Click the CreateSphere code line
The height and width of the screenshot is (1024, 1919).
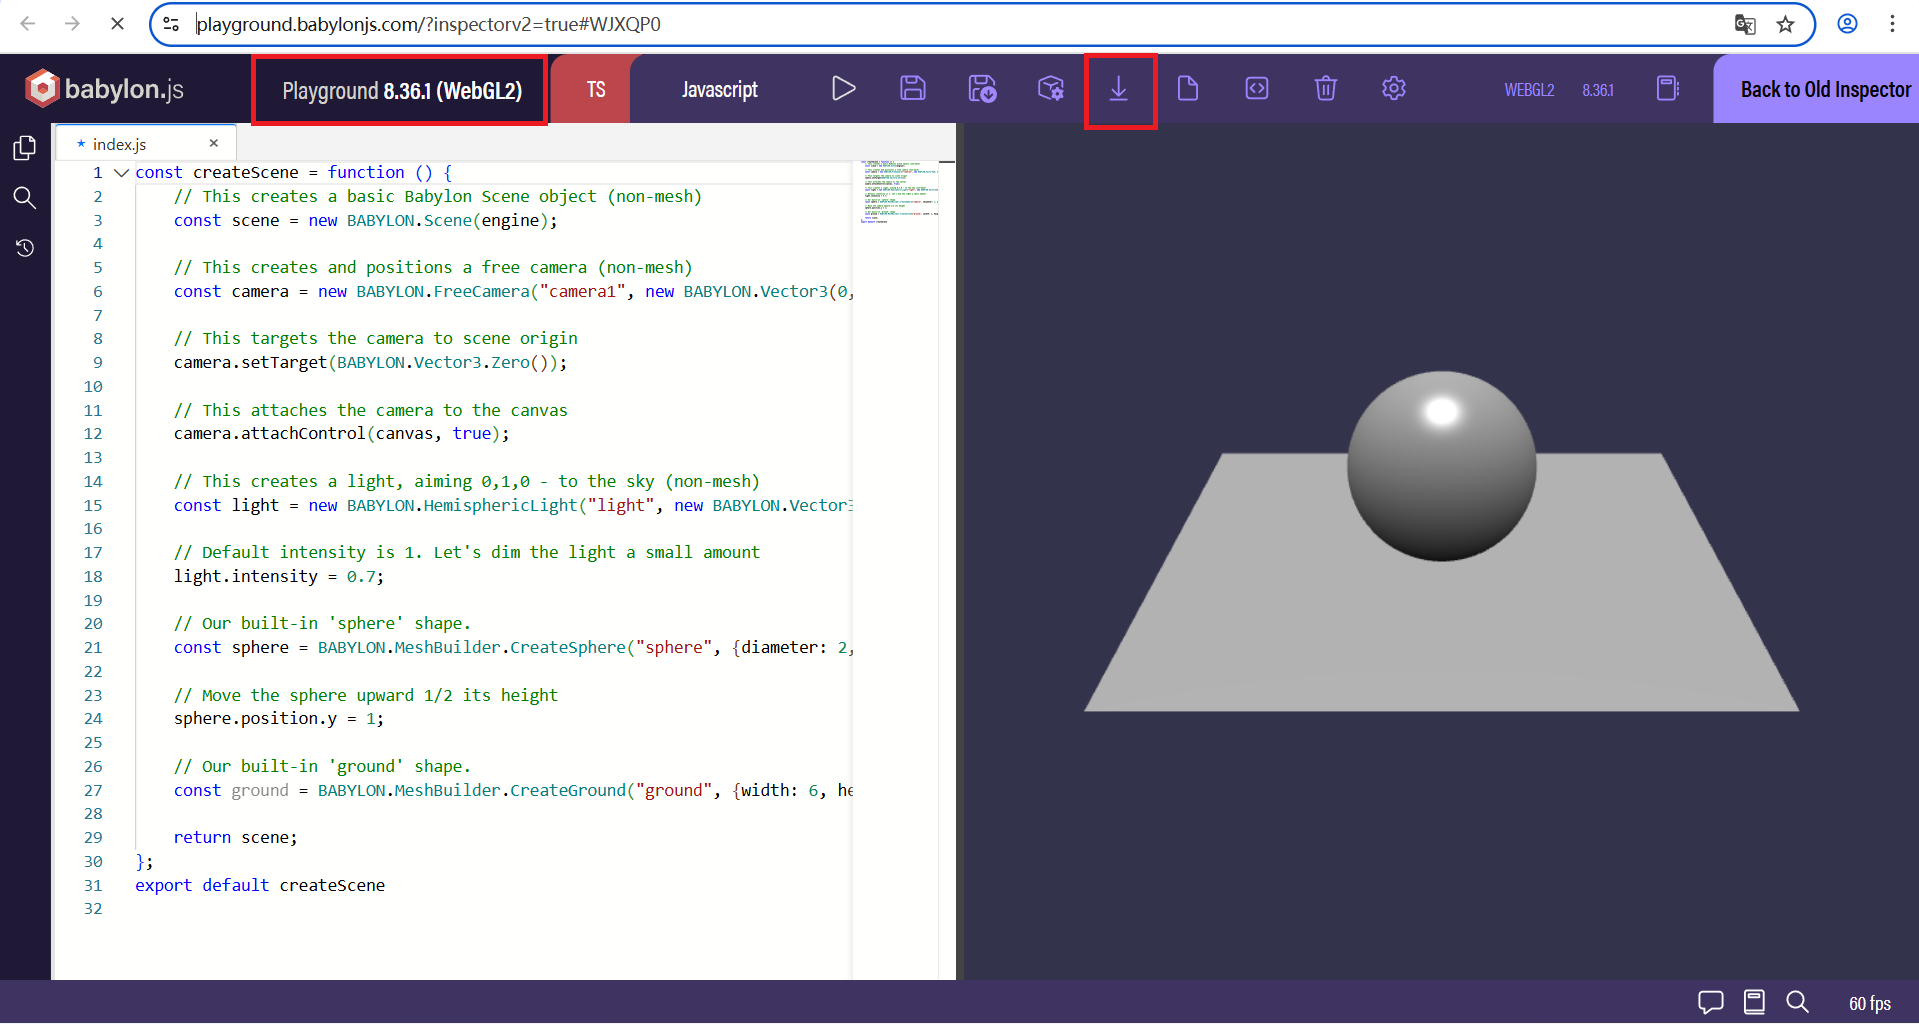coord(513,648)
